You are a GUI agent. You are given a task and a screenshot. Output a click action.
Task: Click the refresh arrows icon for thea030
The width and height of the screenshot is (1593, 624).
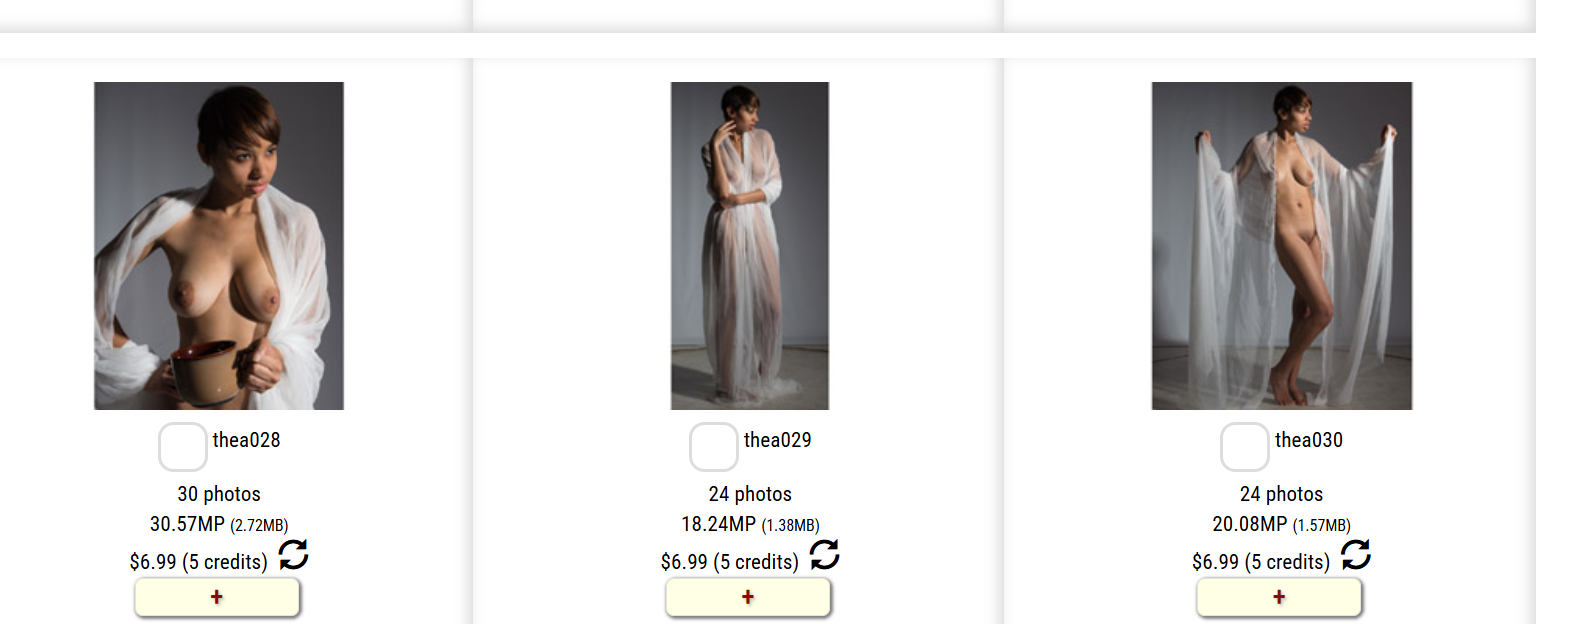point(1356,554)
